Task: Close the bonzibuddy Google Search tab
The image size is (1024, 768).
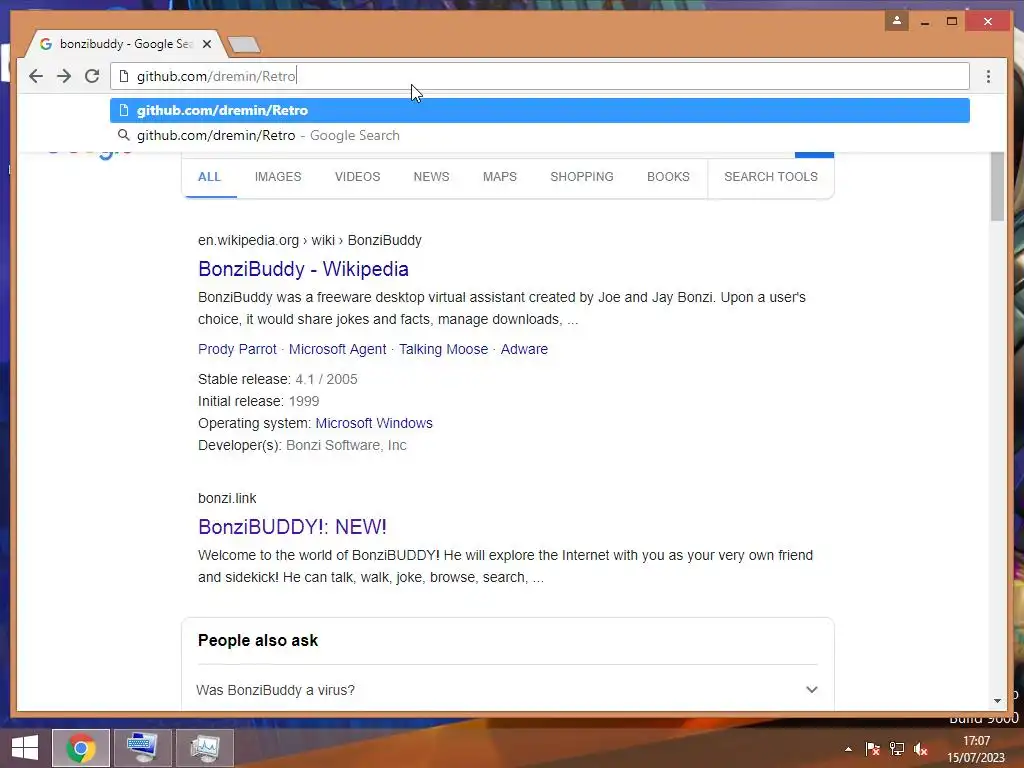Action: tap(207, 44)
